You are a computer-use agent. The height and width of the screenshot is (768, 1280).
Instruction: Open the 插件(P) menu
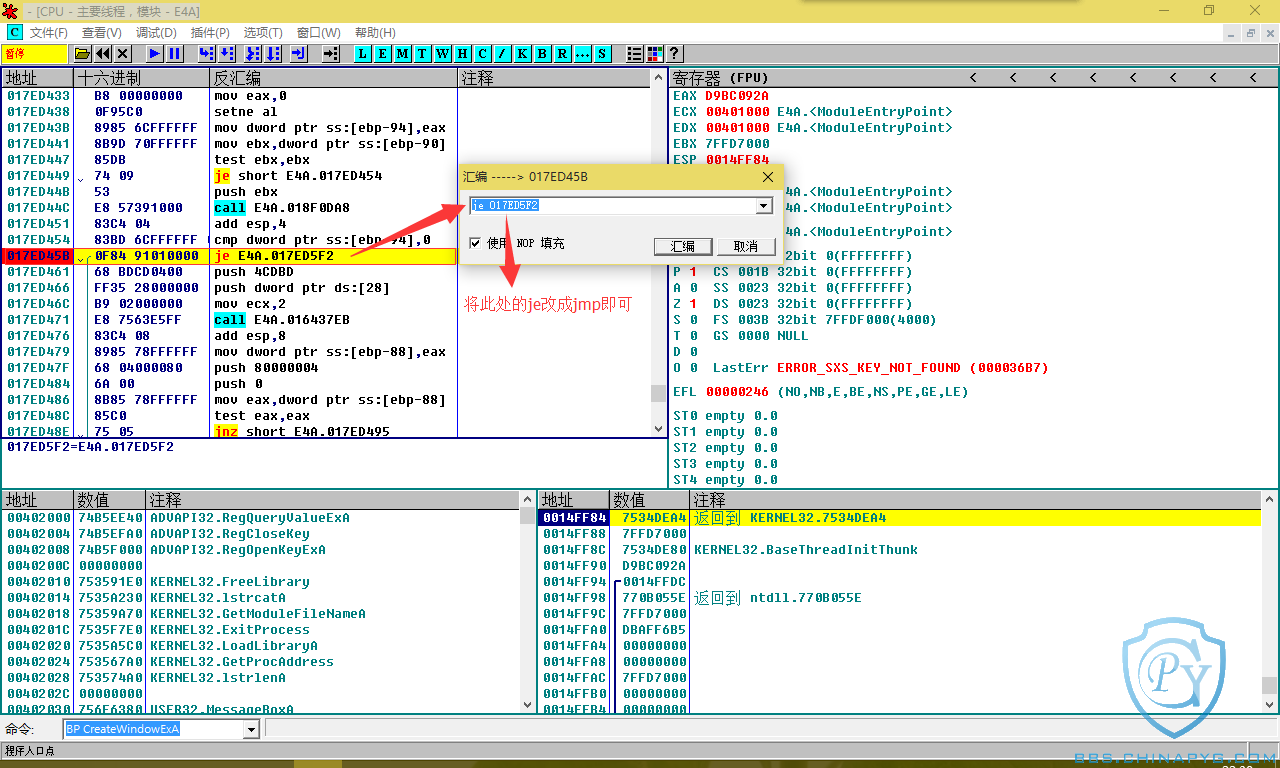[x=210, y=33]
